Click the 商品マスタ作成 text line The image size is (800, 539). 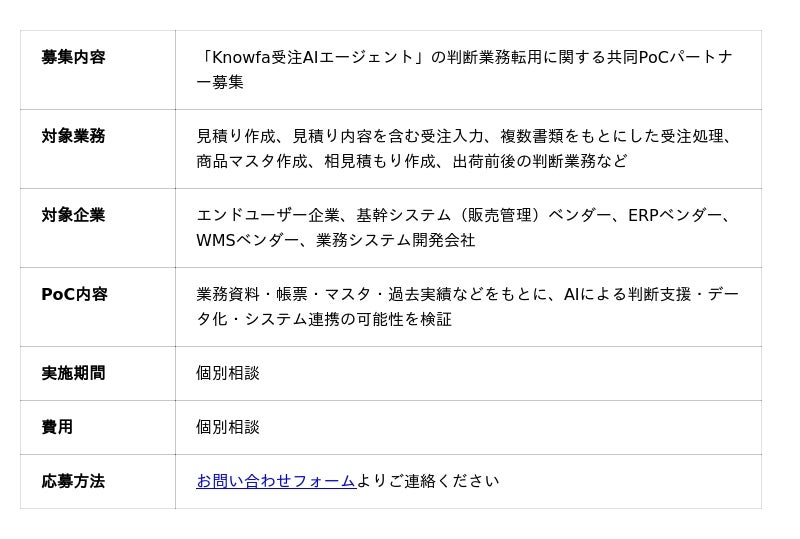point(412,161)
